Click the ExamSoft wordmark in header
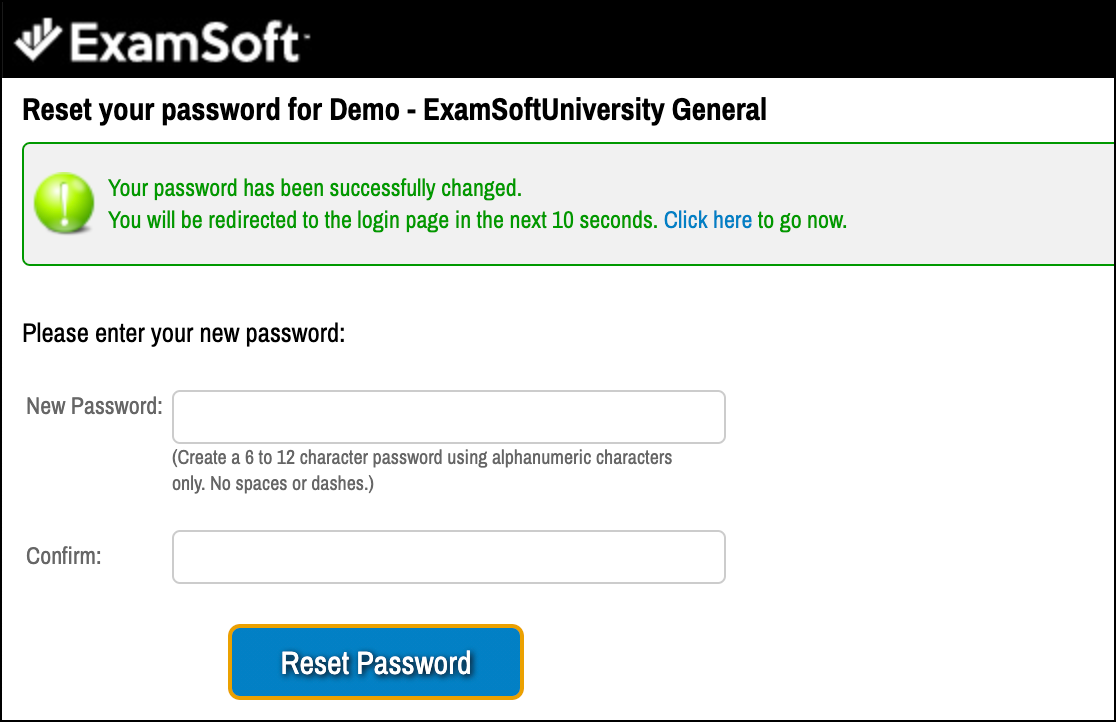 point(183,42)
